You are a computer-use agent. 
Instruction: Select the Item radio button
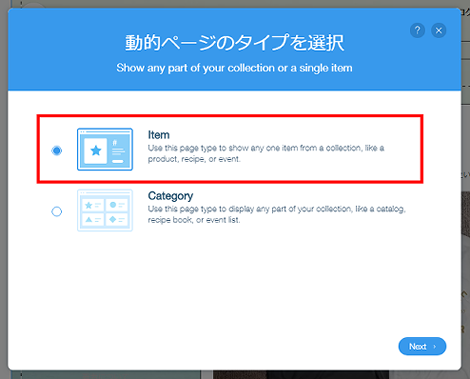point(57,151)
